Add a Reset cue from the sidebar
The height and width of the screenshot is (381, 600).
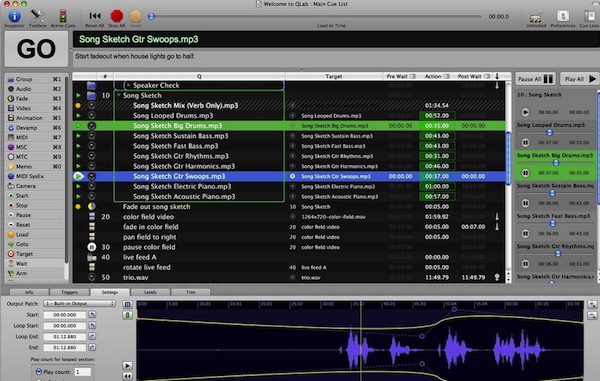35,225
